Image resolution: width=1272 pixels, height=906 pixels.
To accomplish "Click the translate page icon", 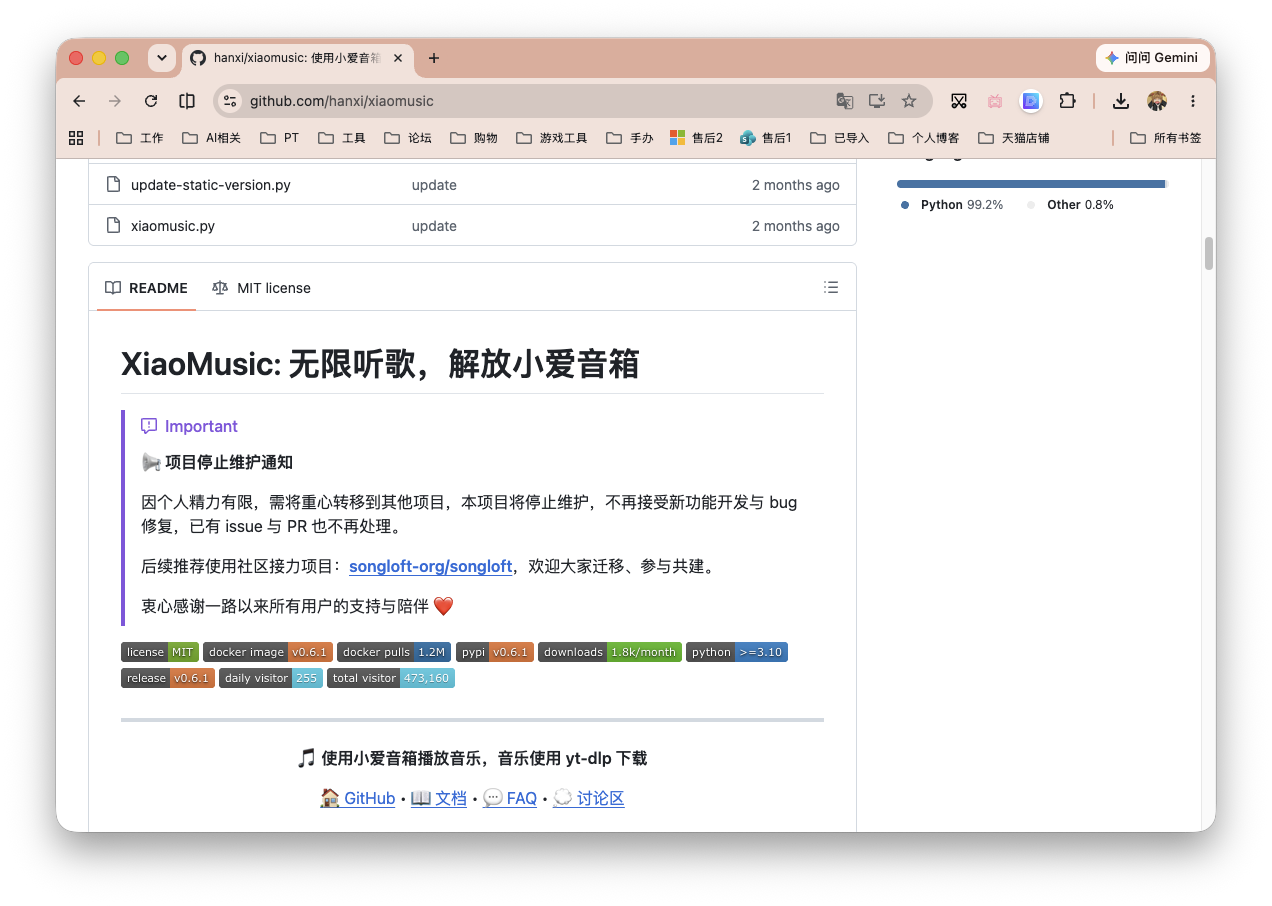I will point(845,101).
